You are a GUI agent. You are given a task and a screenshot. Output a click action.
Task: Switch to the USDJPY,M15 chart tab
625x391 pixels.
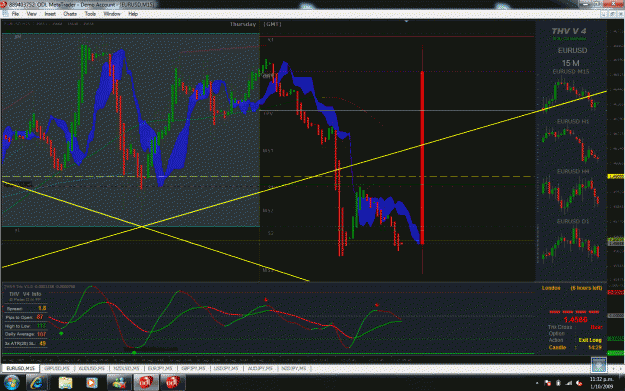tap(226, 368)
